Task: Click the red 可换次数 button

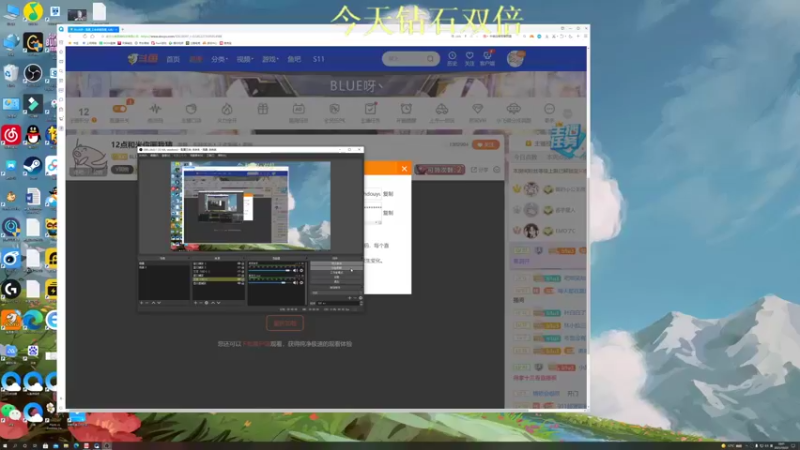Action: pyautogui.click(x=439, y=169)
